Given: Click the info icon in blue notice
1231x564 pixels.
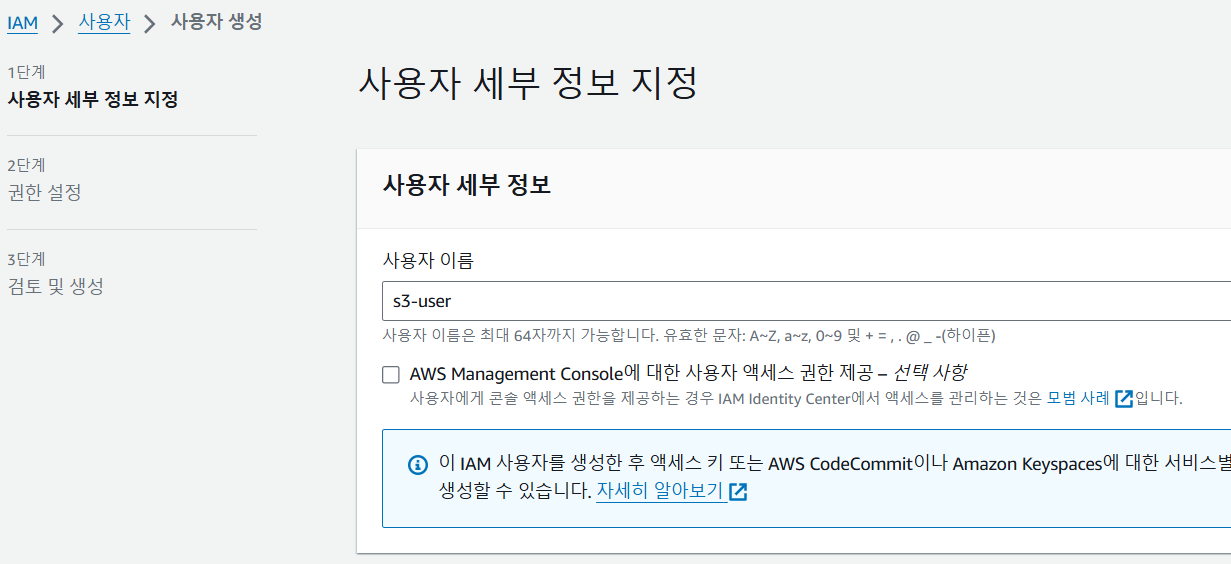Looking at the screenshot, I should (419, 465).
